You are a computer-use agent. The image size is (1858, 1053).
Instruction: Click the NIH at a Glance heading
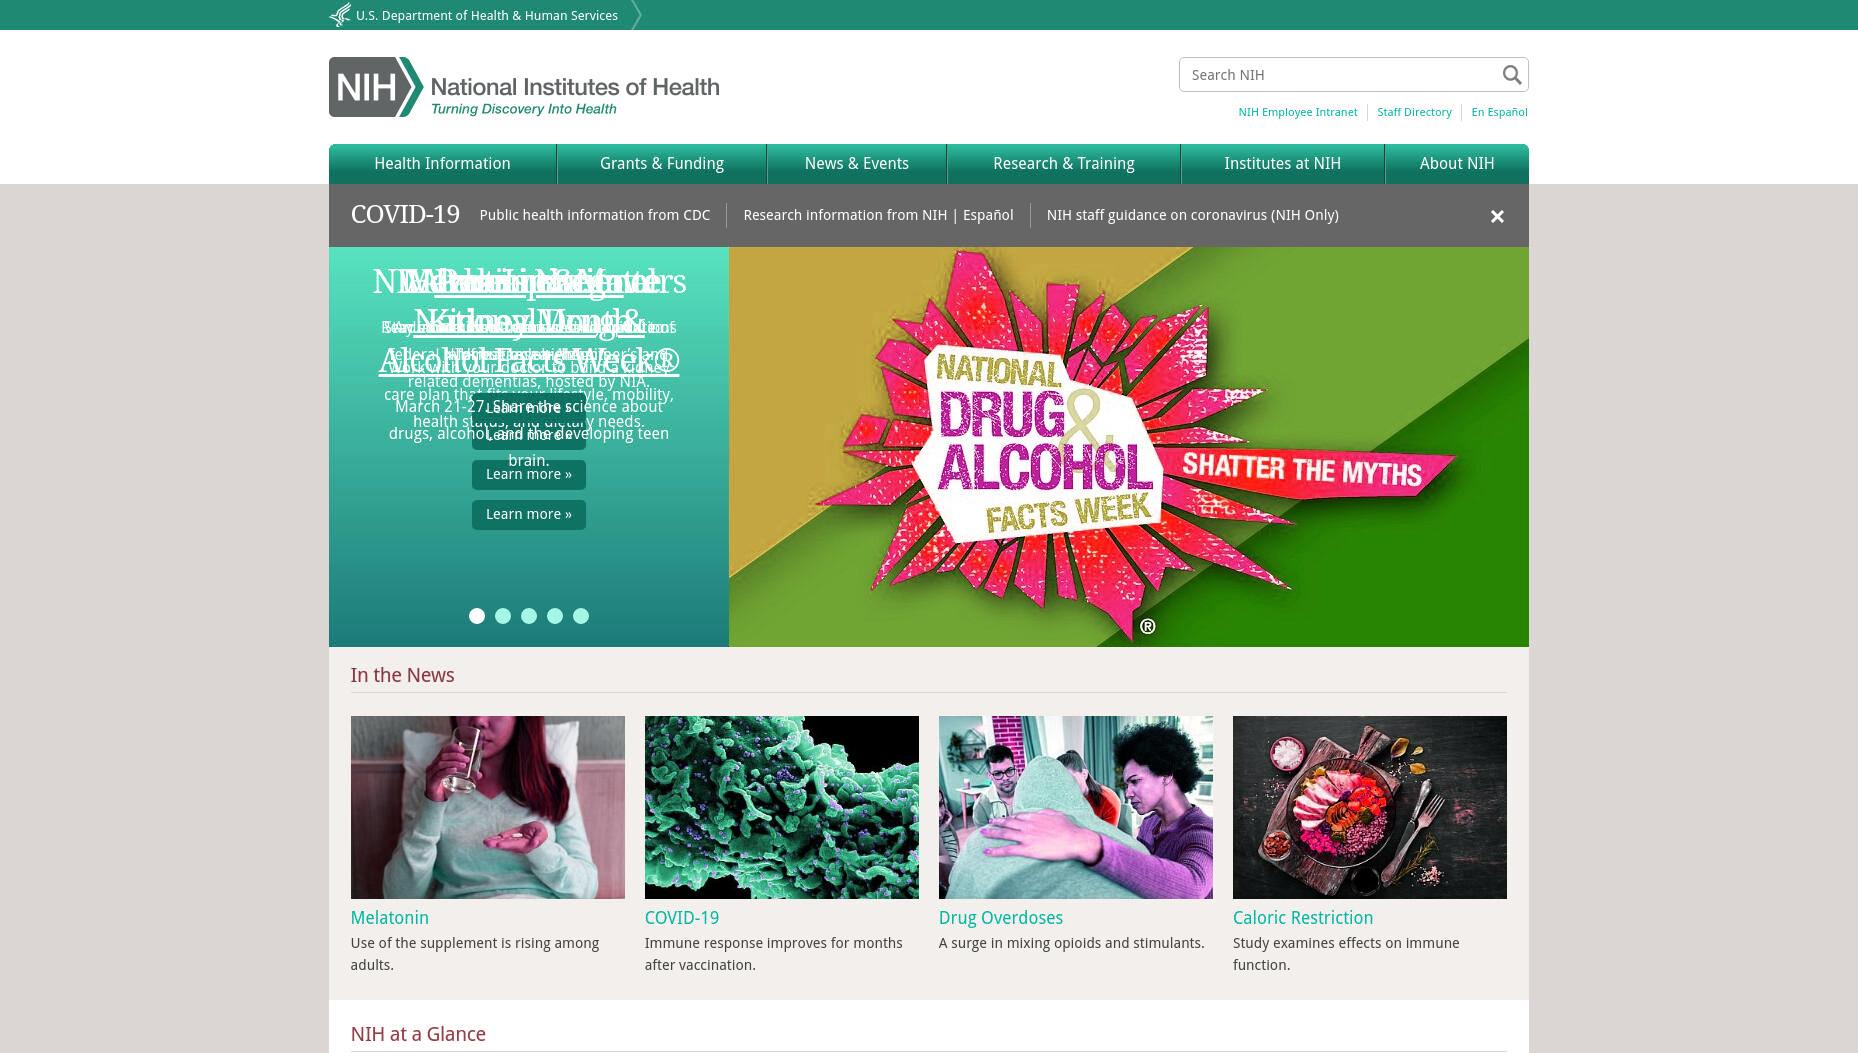[x=418, y=1035]
